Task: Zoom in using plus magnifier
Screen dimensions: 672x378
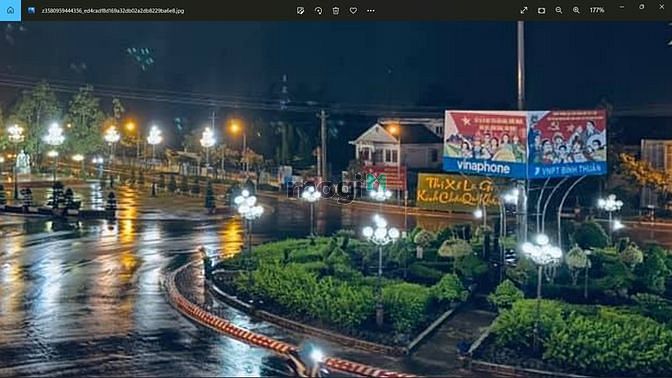Action: tap(576, 10)
